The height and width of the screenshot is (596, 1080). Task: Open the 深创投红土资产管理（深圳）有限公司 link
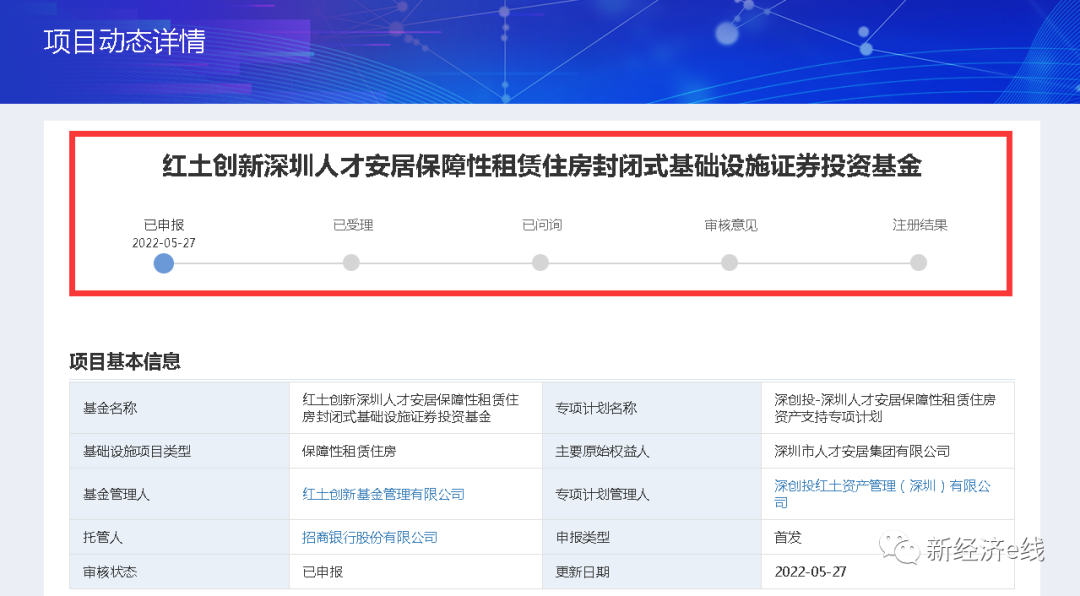[x=882, y=494]
